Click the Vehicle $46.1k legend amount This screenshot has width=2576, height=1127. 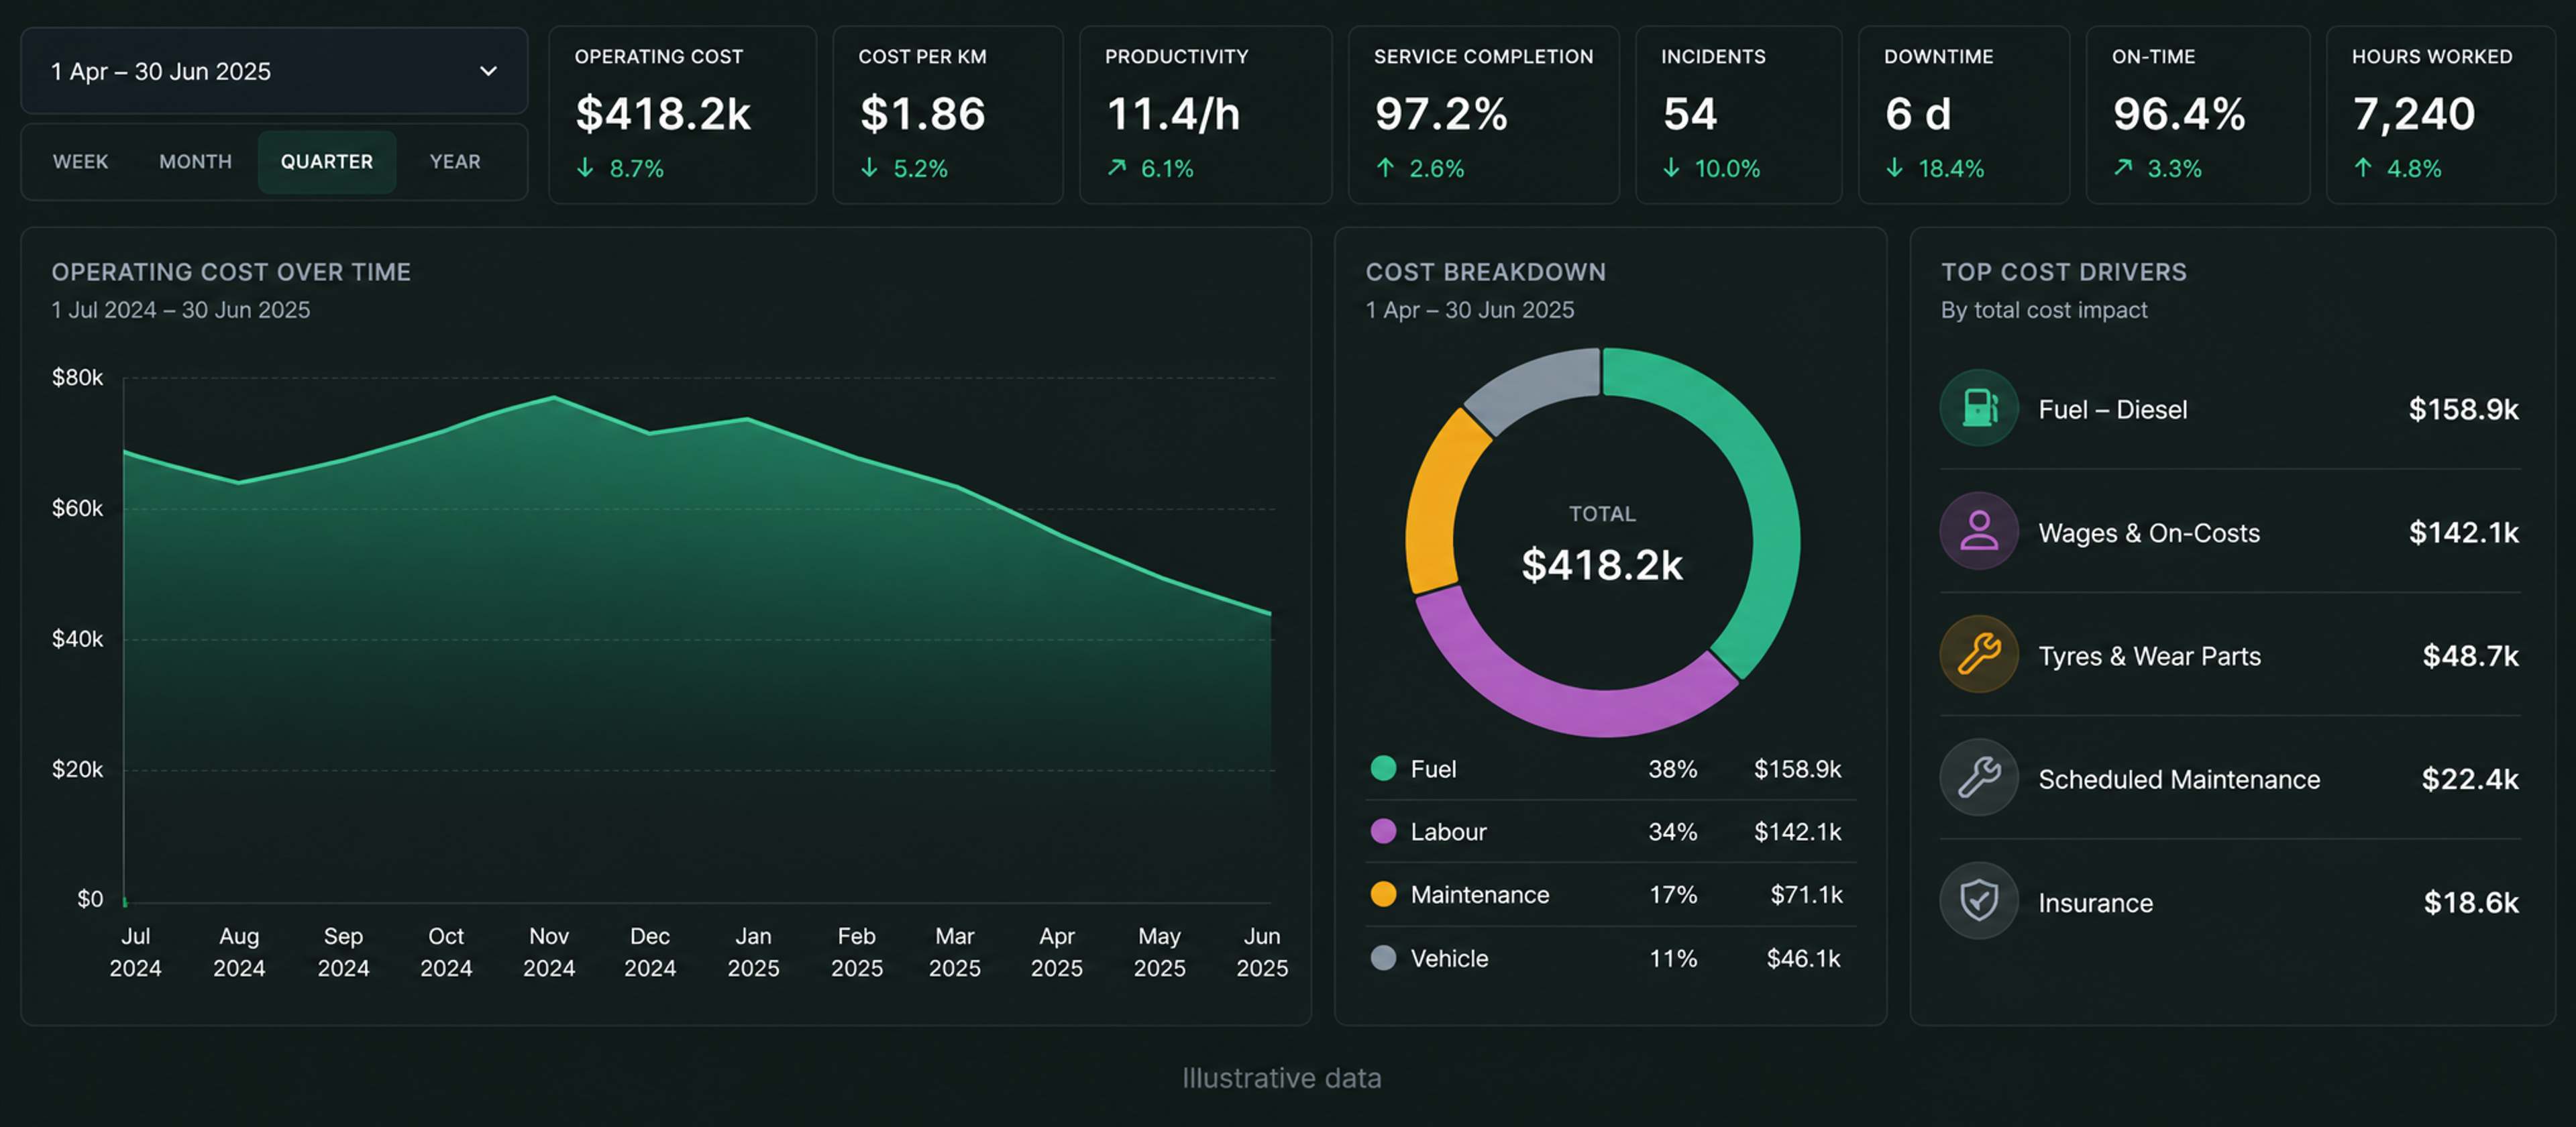point(1803,959)
